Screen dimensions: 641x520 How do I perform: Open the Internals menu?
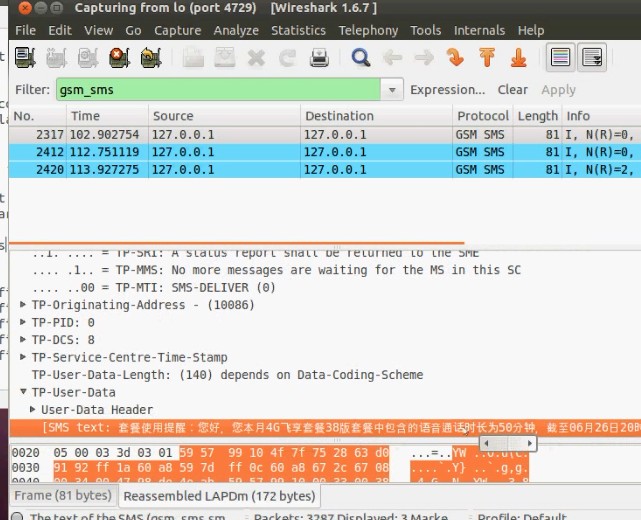479,30
